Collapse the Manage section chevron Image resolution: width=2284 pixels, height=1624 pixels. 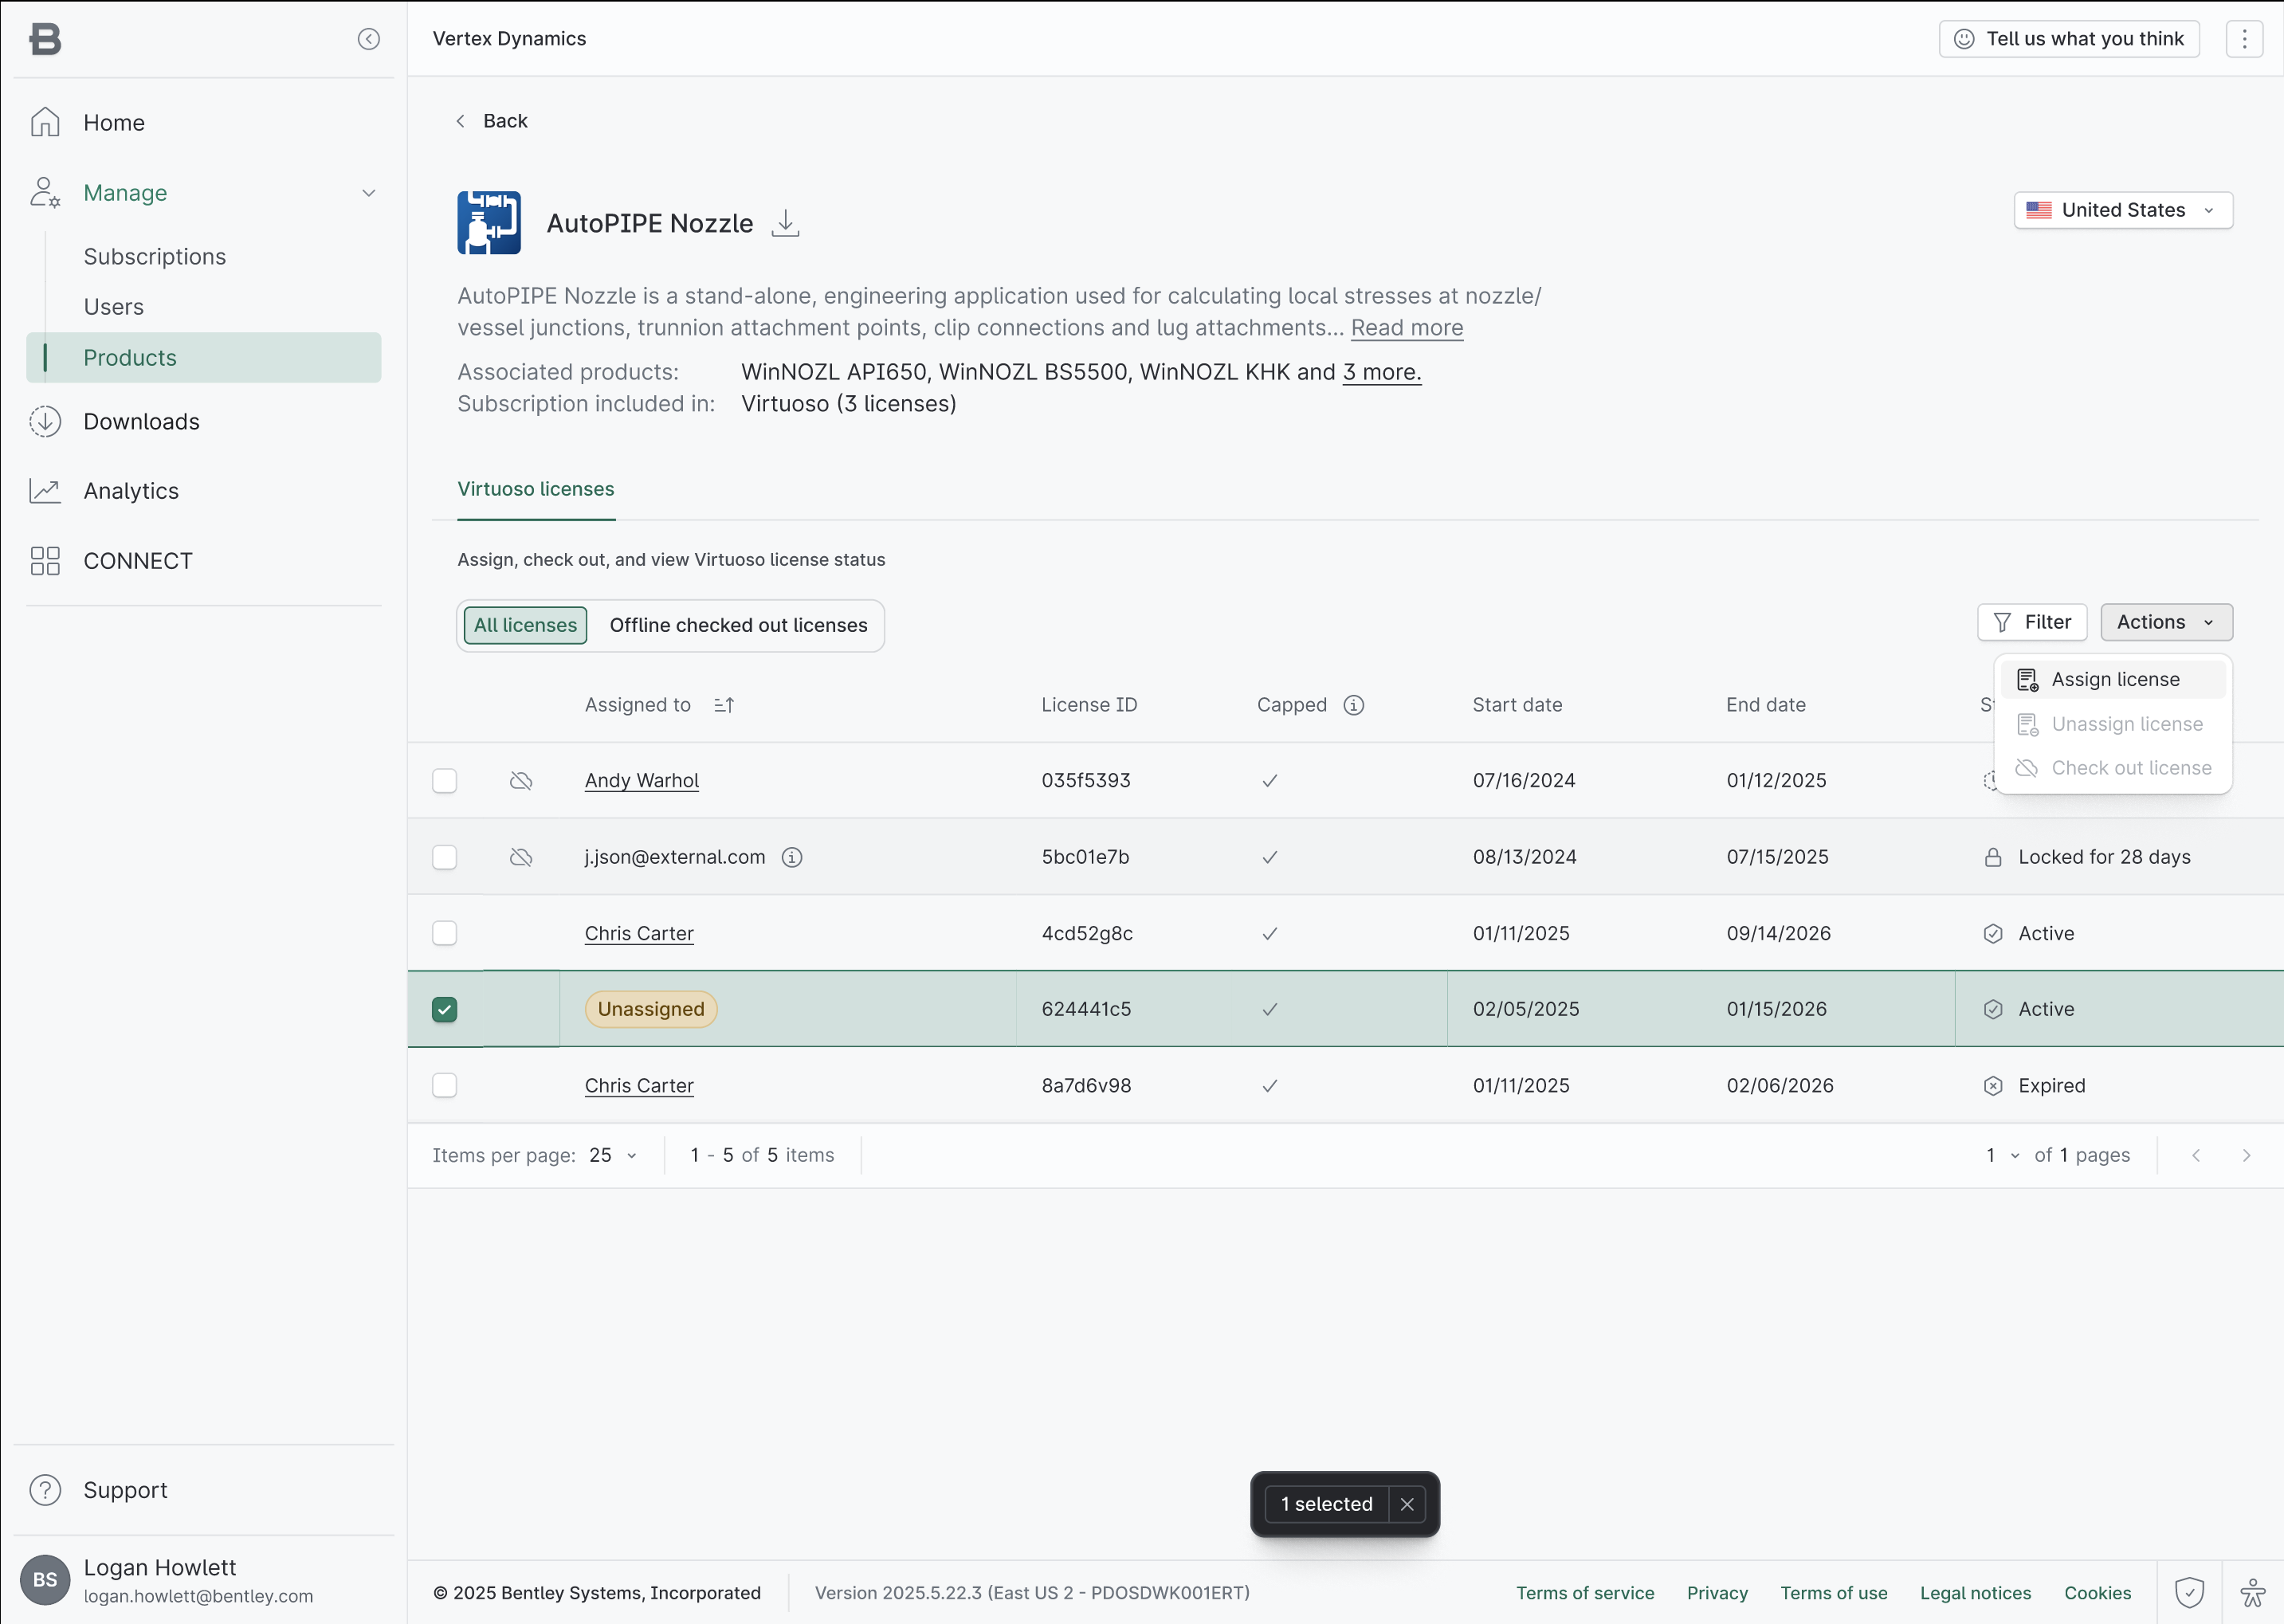click(x=369, y=193)
